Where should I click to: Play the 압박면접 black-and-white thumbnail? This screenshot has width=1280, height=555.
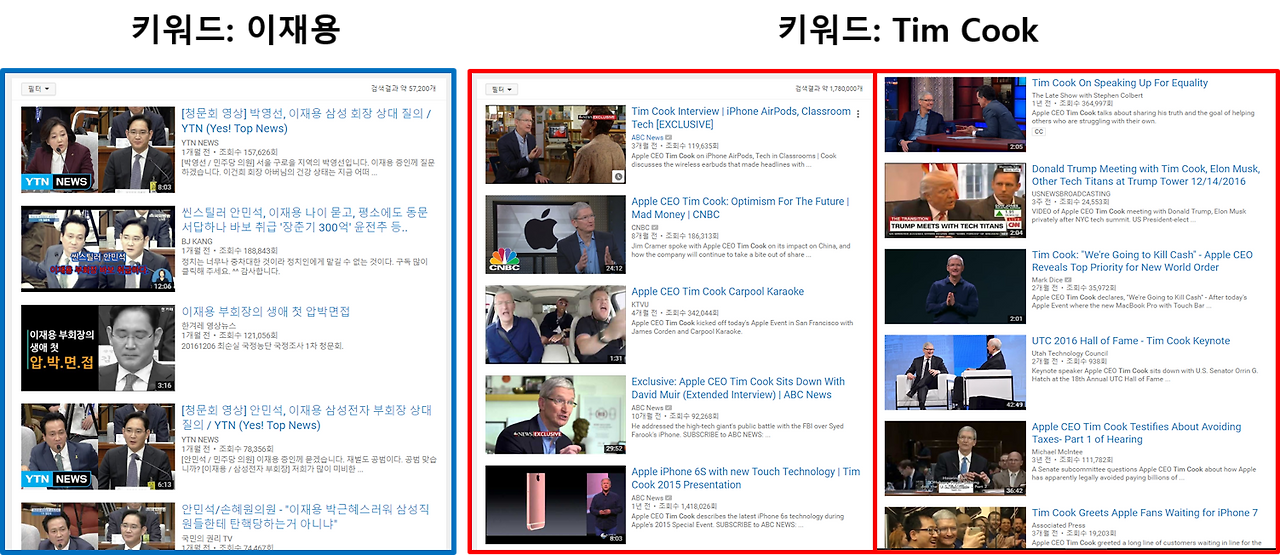tap(98, 347)
